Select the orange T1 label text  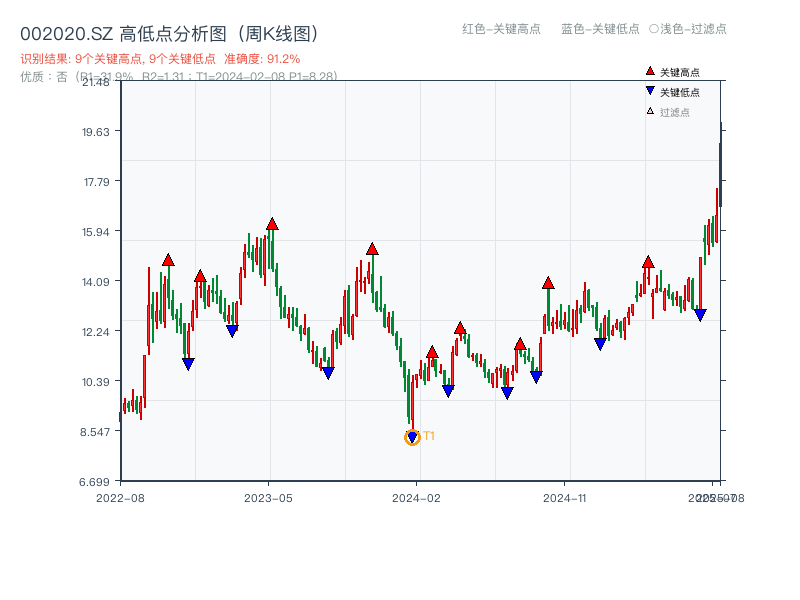[x=429, y=436]
